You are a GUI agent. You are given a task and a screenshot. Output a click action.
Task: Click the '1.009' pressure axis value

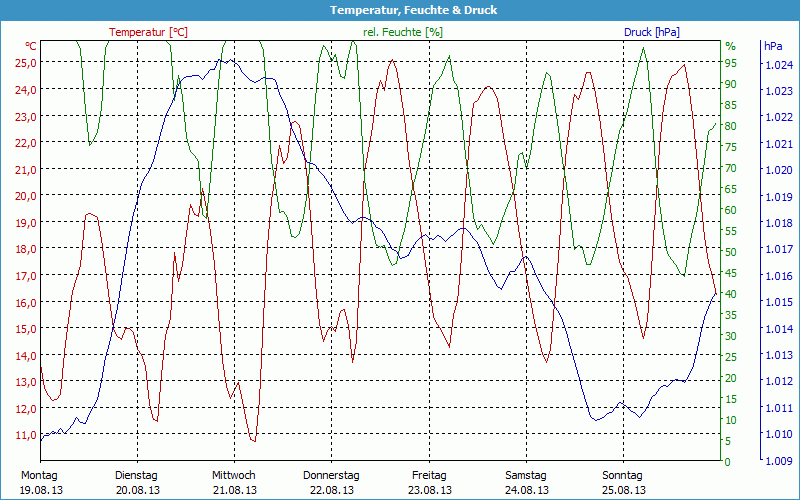[x=780, y=461]
